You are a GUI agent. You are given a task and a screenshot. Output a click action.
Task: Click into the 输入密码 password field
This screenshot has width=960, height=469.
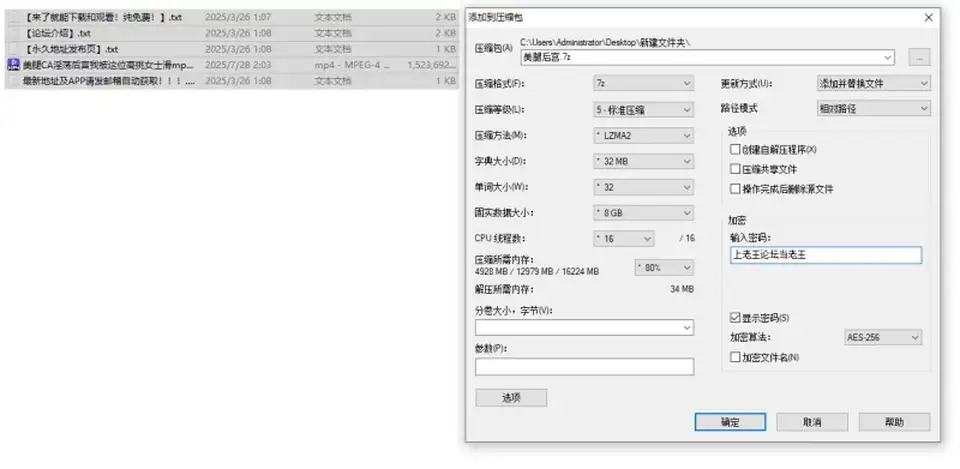tap(826, 255)
